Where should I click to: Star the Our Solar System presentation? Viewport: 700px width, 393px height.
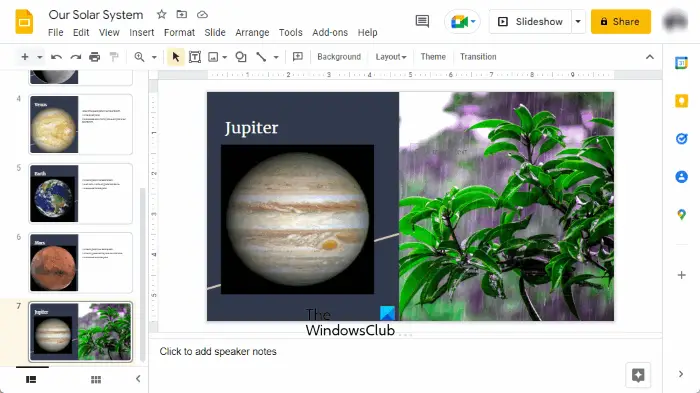(x=162, y=14)
